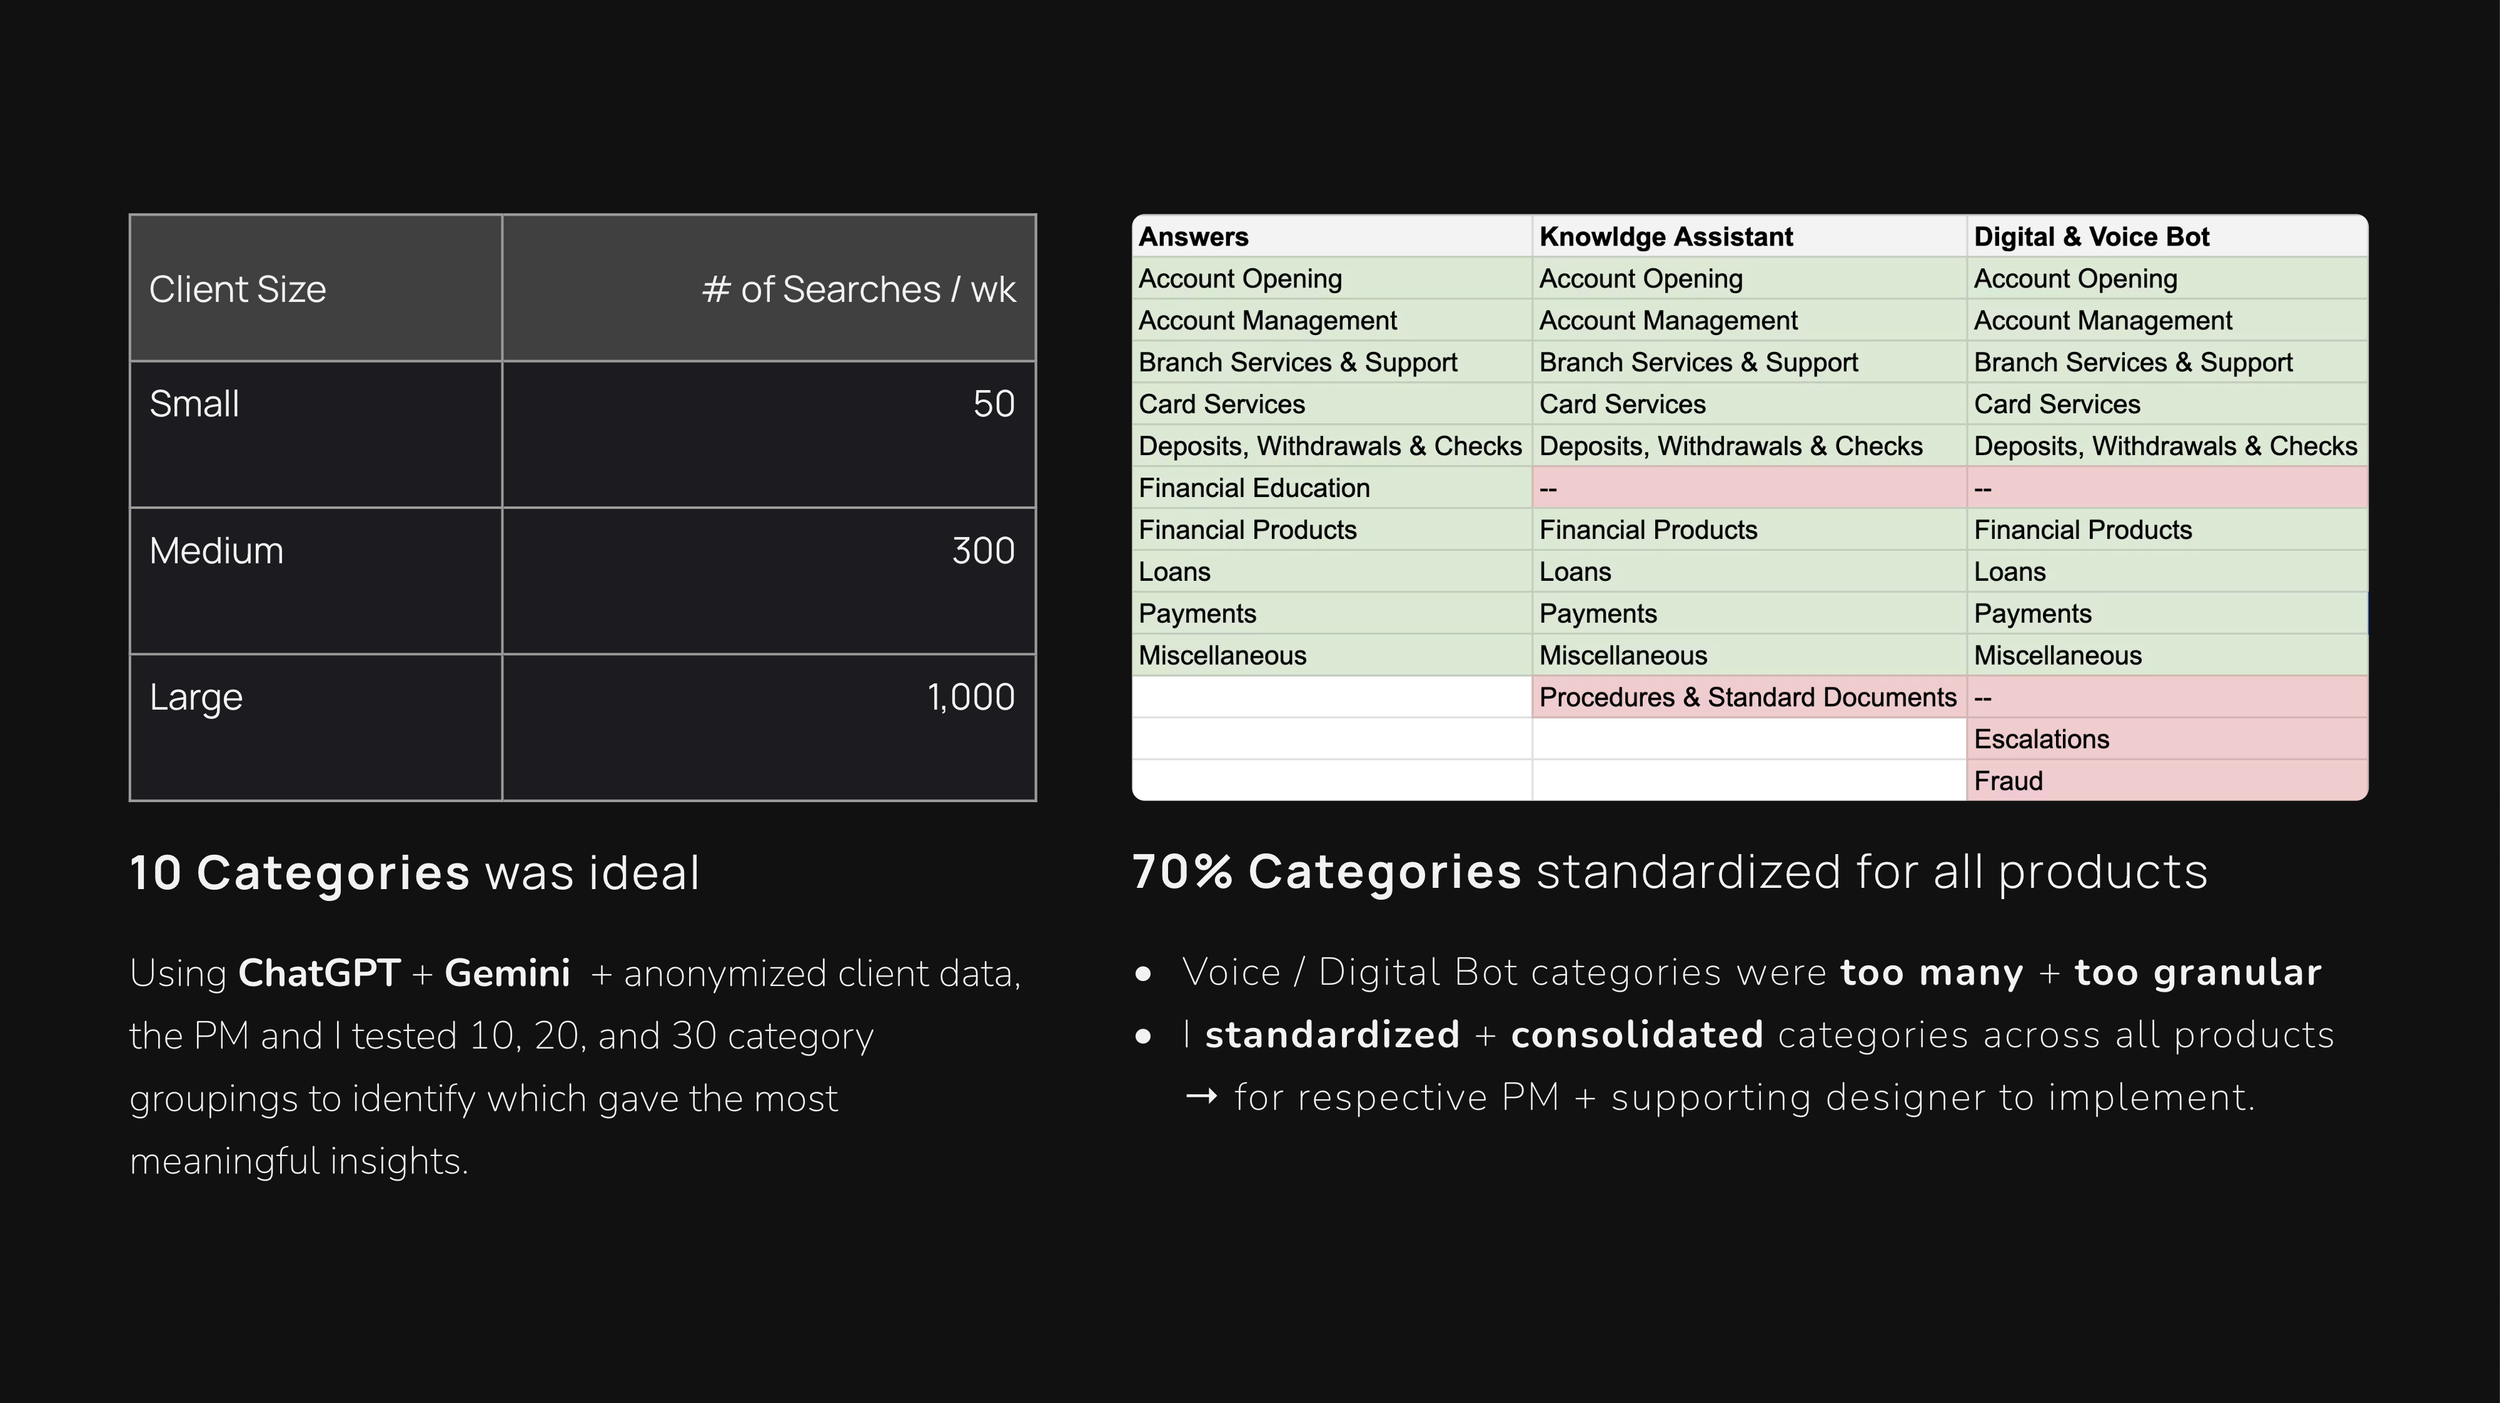Select the 'Large' client size cell
This screenshot has width=2500, height=1403.
pyautogui.click(x=316, y=727)
